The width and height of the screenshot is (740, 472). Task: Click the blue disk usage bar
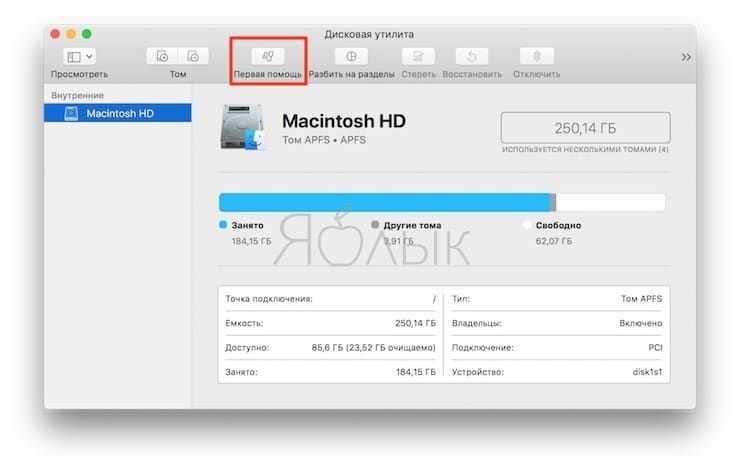click(x=385, y=202)
